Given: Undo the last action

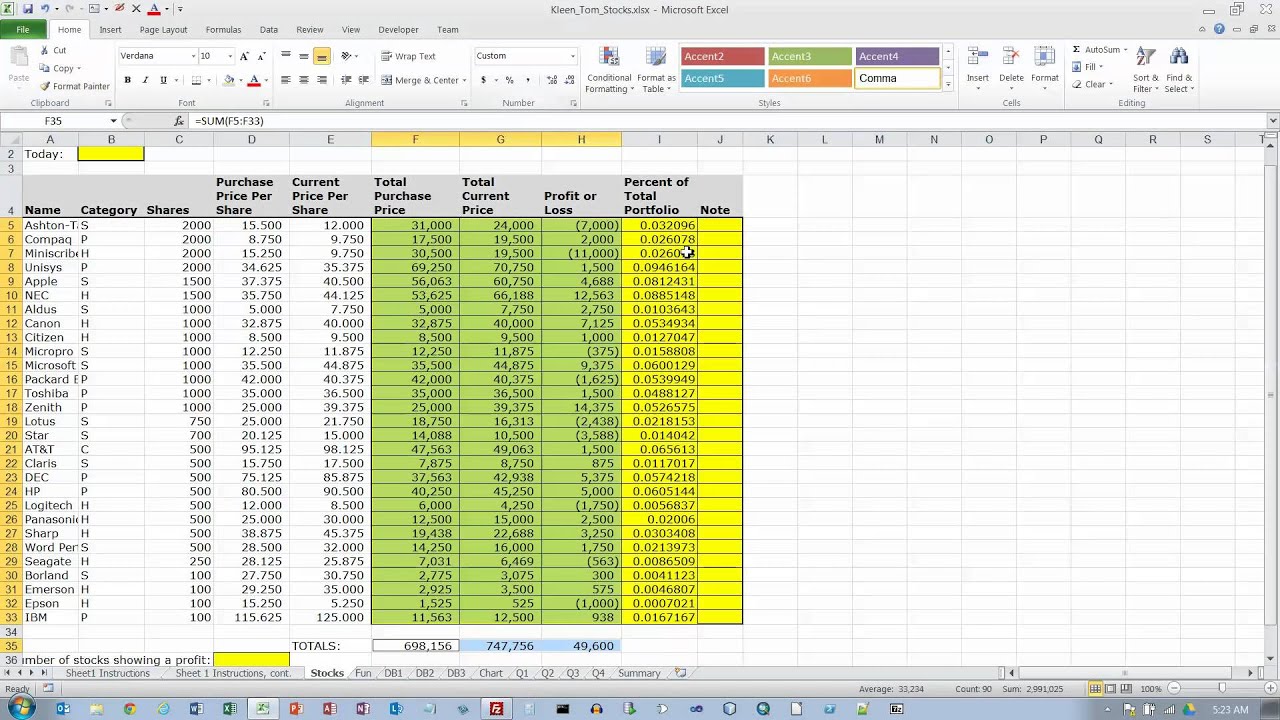Looking at the screenshot, I should click(x=45, y=9).
